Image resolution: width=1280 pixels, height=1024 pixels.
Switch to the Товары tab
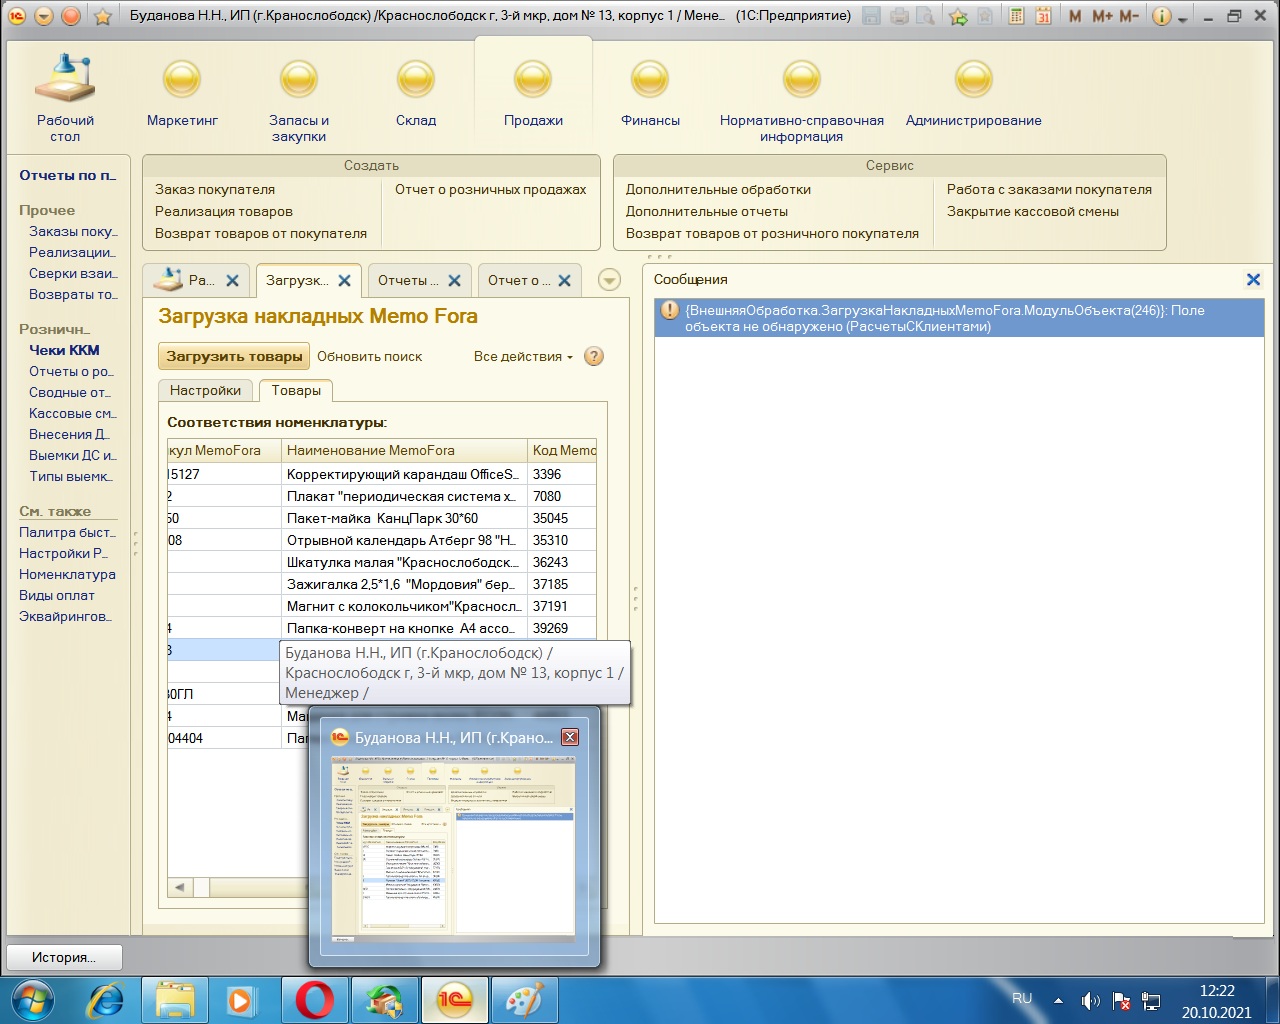pos(296,390)
